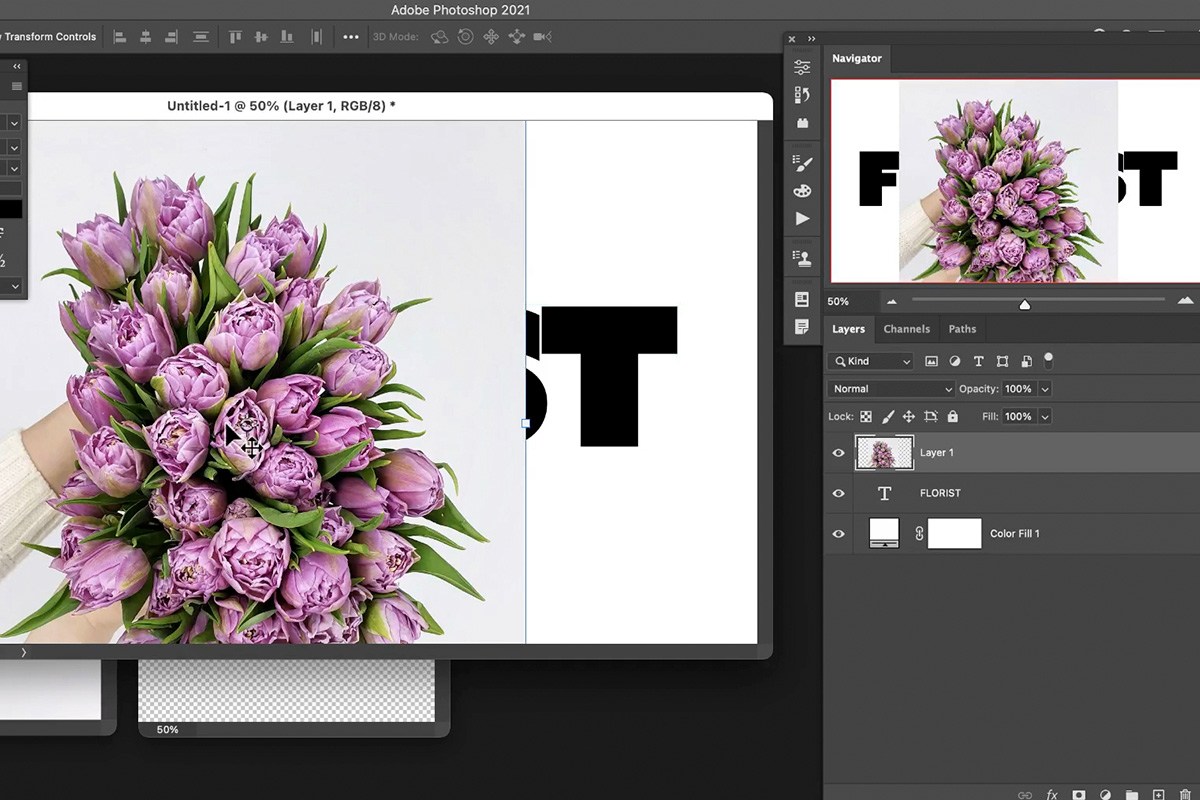Viewport: 1200px width, 800px height.
Task: Select the 3D orbit camera icon
Action: tap(439, 37)
